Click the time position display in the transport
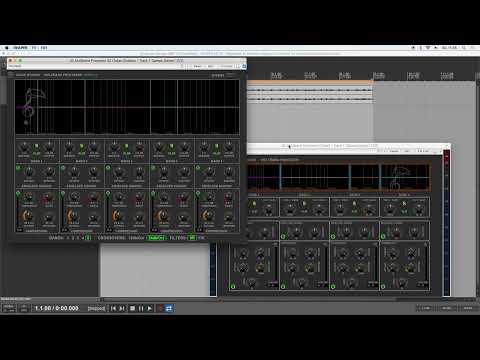The height and width of the screenshot is (360, 480). 57,308
